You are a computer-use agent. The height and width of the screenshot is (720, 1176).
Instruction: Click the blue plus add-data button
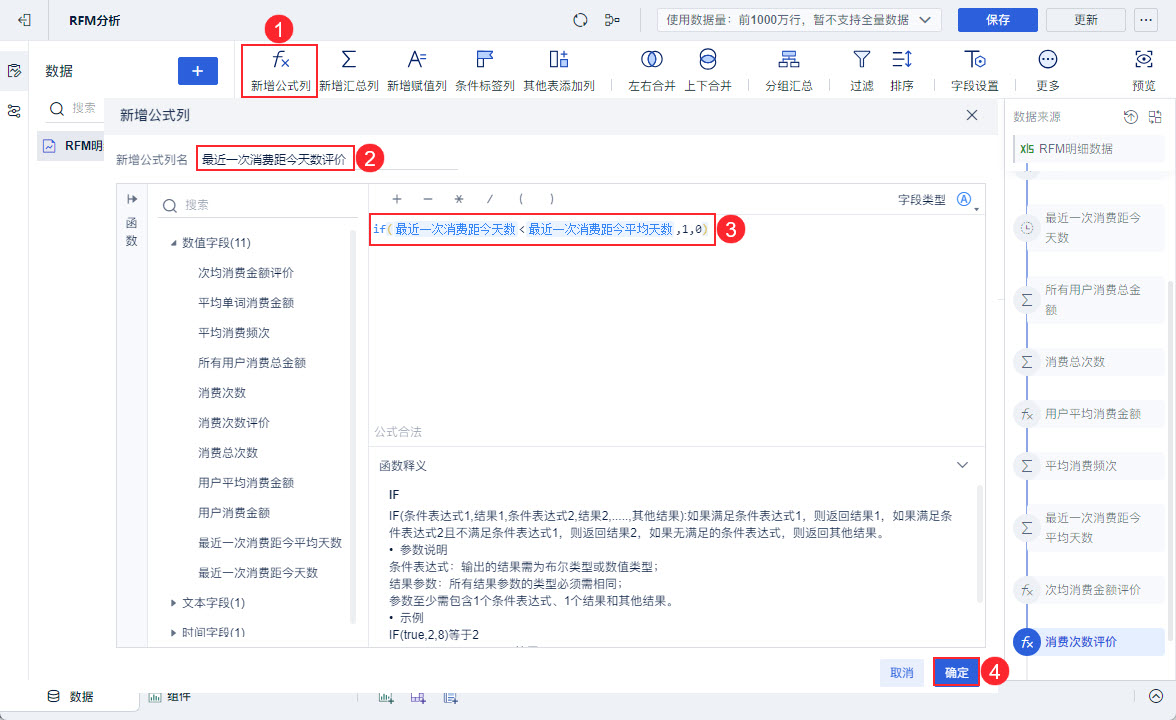[198, 71]
